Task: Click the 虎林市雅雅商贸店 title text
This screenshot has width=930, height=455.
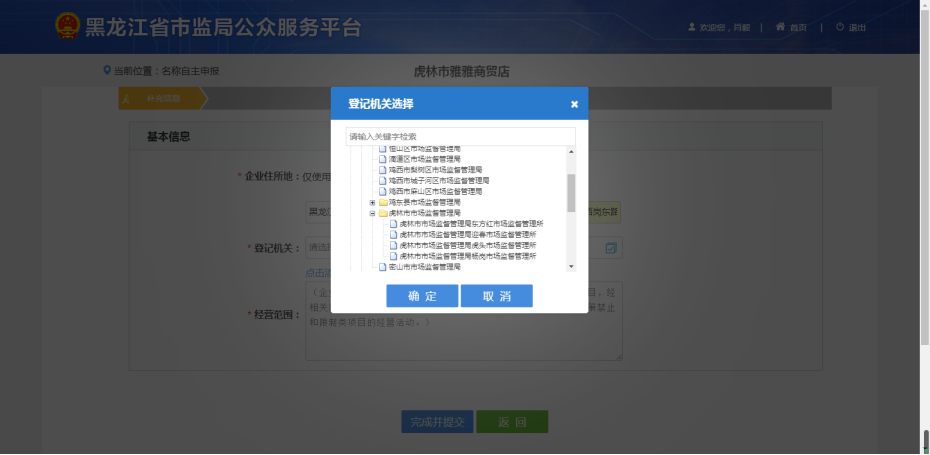Action: coord(461,72)
